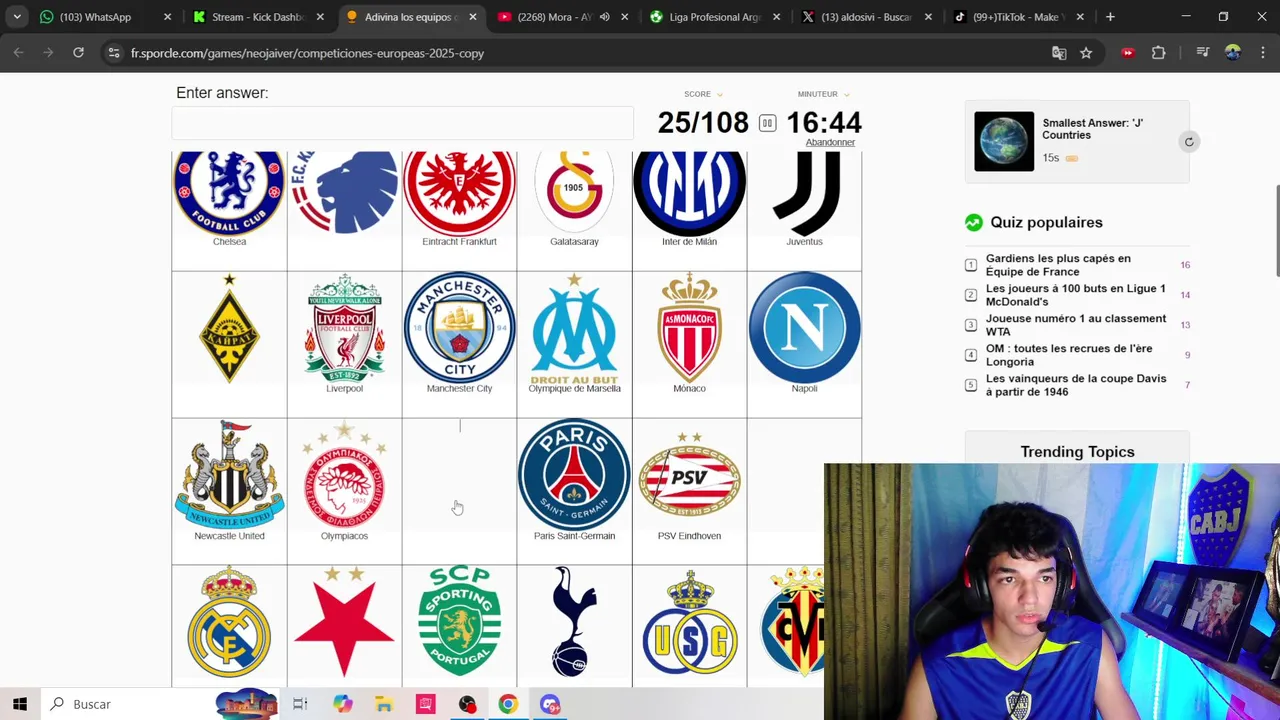Image resolution: width=1280 pixels, height=720 pixels.
Task: Open Discord app with 9+ badge
Action: [550, 704]
